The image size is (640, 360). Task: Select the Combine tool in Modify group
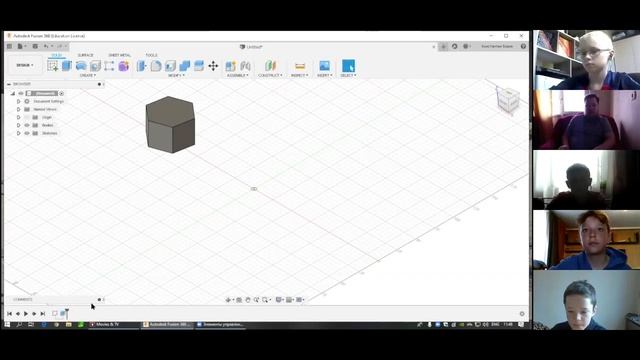point(184,66)
